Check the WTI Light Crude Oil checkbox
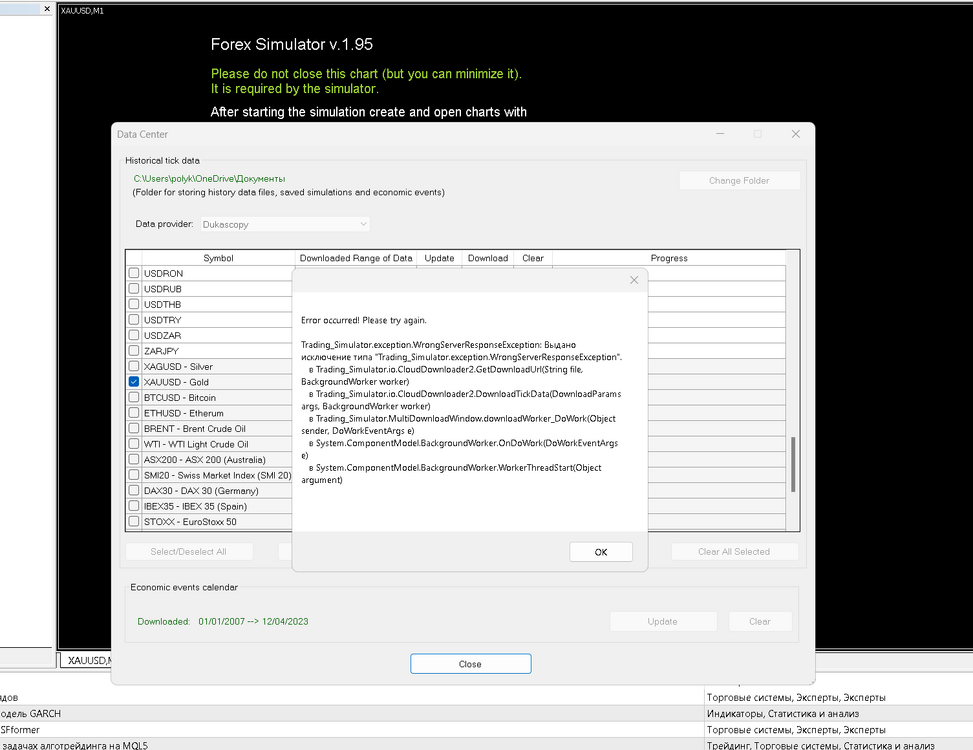Screen dimensions: 973x750 tap(133, 444)
